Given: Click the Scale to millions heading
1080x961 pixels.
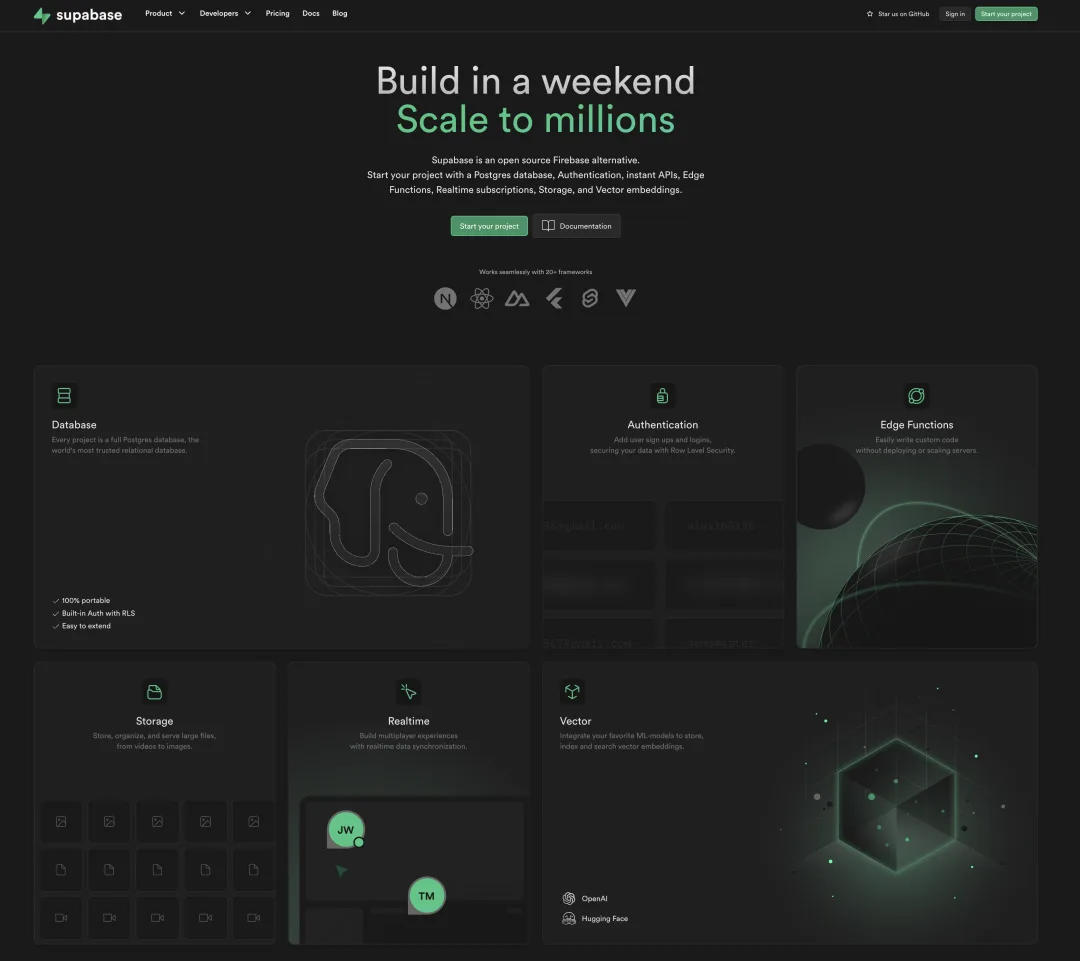Looking at the screenshot, I should (535, 119).
